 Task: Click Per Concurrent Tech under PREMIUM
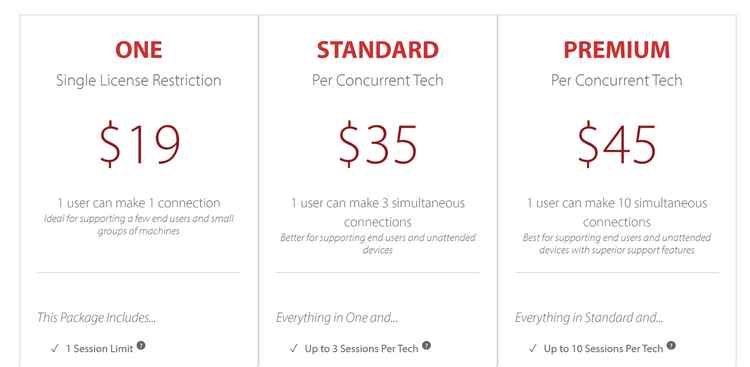click(617, 80)
